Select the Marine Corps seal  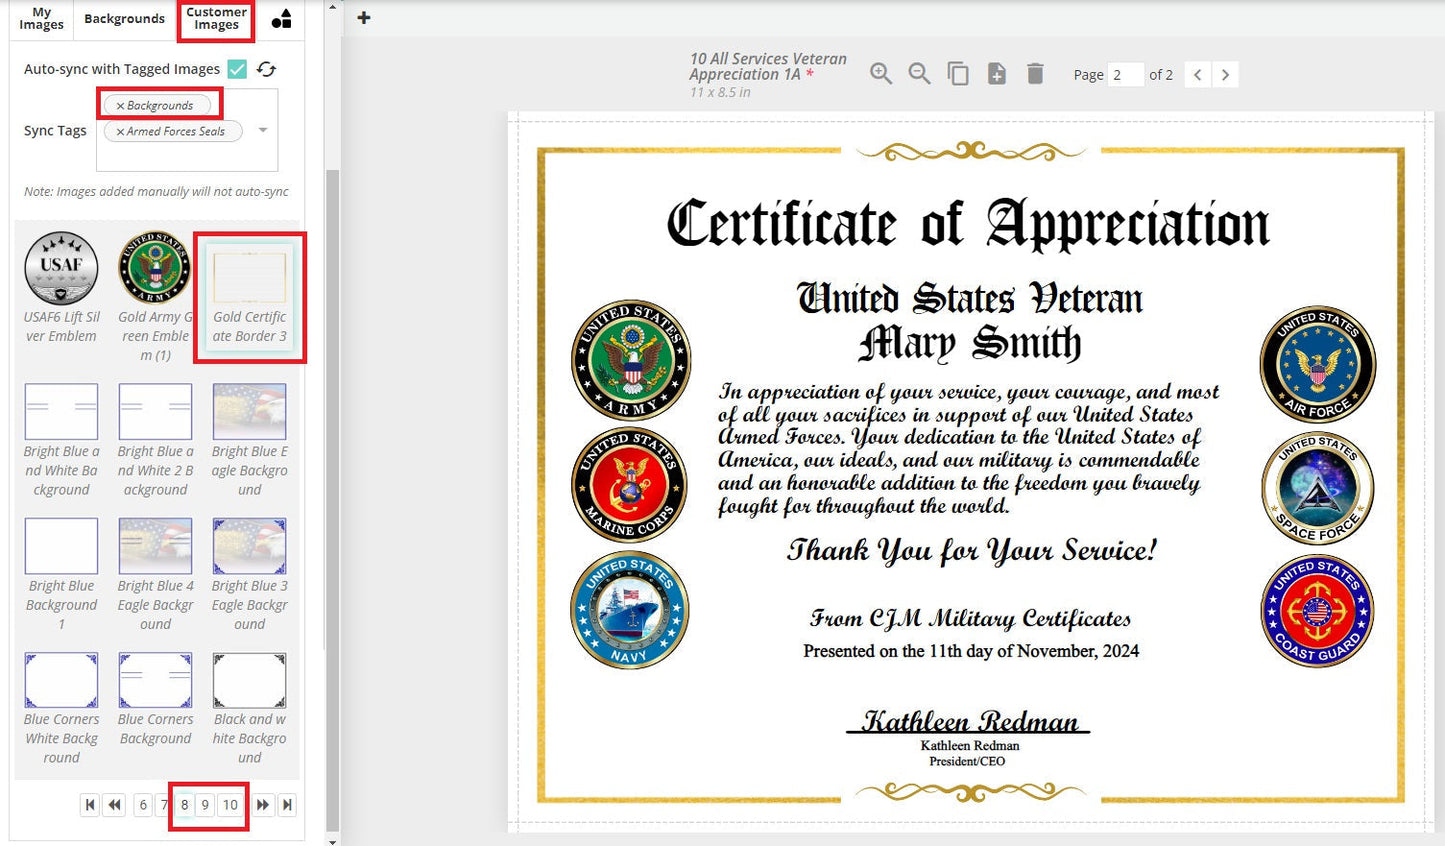[629, 485]
